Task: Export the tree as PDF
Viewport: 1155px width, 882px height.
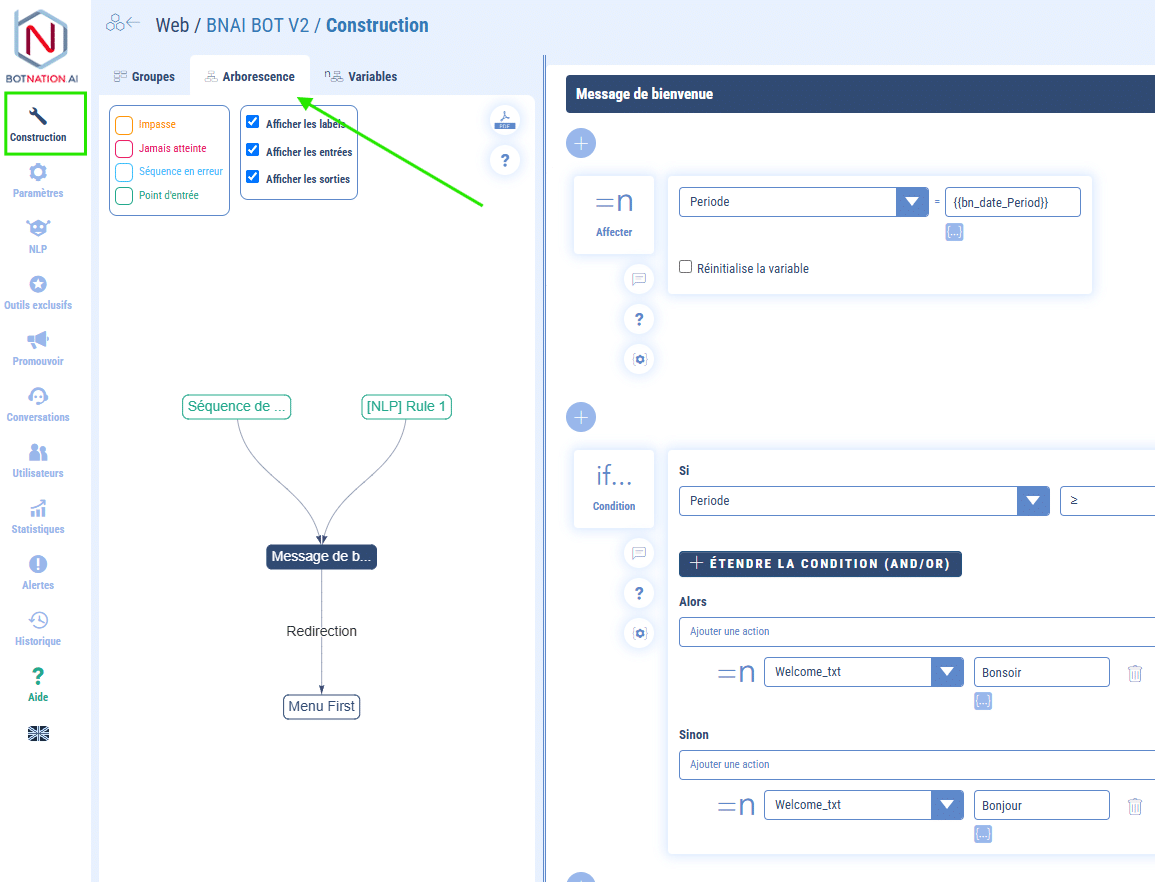Action: [505, 120]
